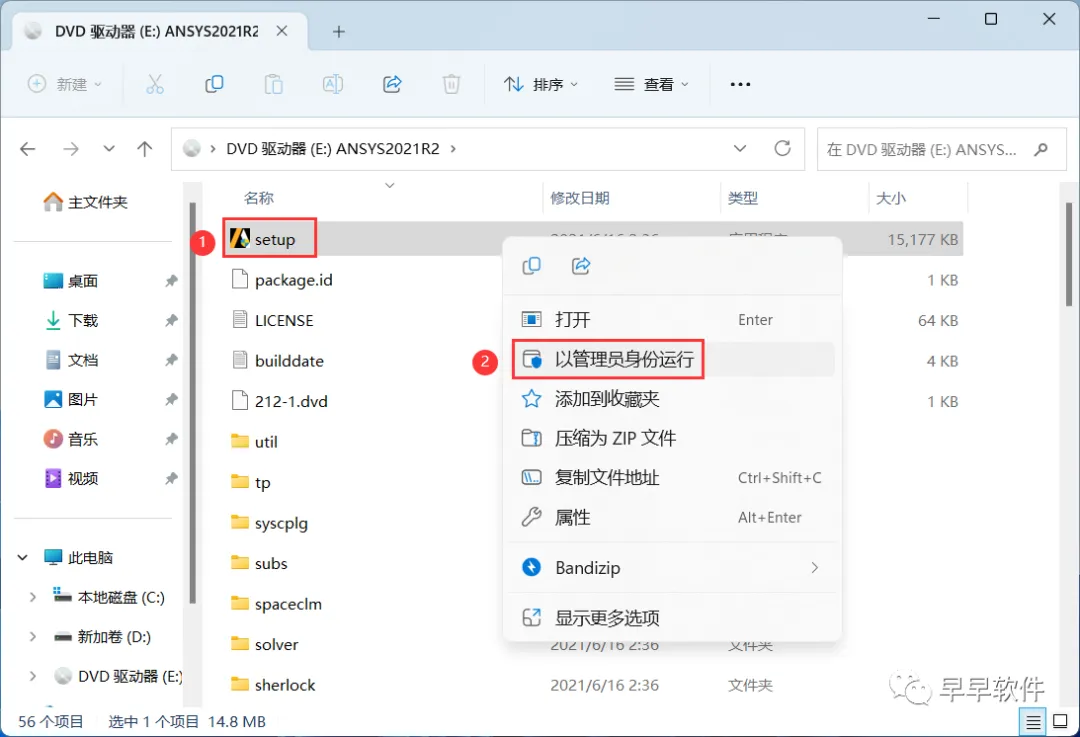Viewport: 1080px width, 737px height.
Task: Focus the search box for ANSYS drive
Action: click(941, 149)
